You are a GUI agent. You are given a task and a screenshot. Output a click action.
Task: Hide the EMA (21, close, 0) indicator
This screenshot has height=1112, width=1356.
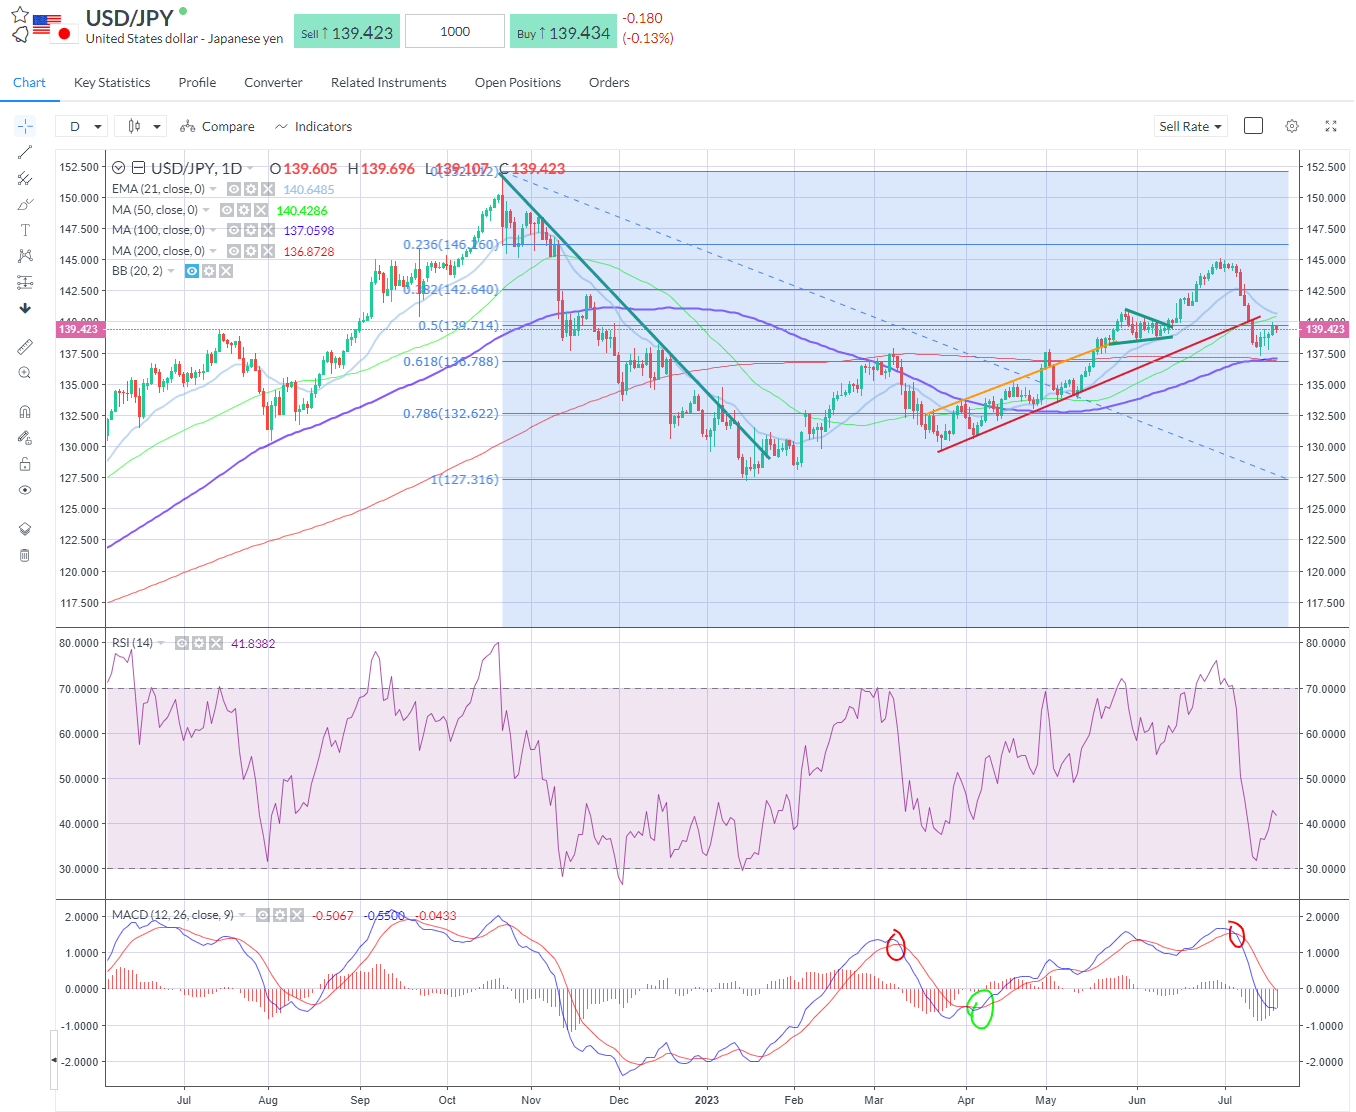tap(233, 189)
